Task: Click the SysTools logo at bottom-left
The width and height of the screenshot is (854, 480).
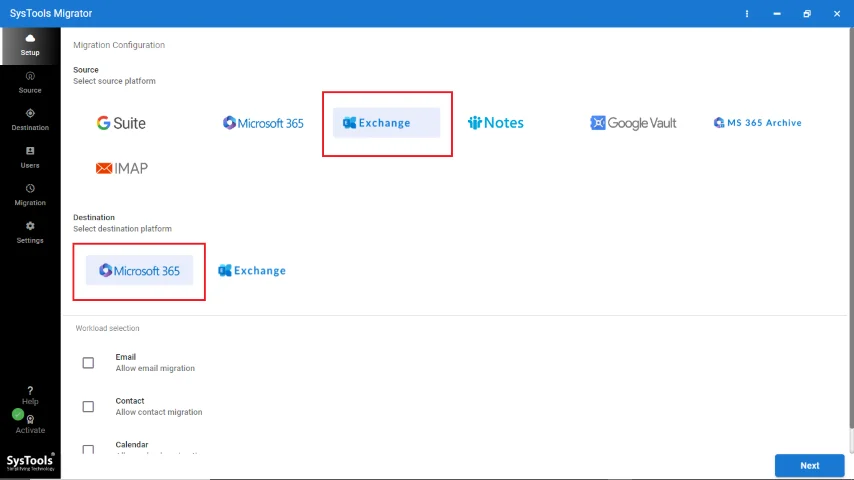Action: tap(30, 463)
